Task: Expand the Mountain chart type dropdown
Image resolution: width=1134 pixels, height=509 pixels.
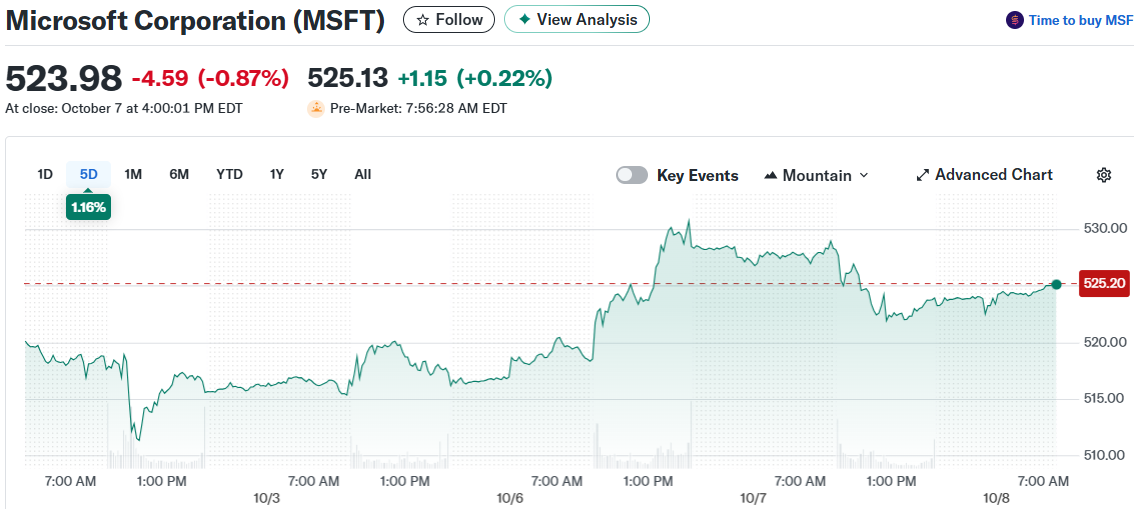Action: click(x=864, y=175)
